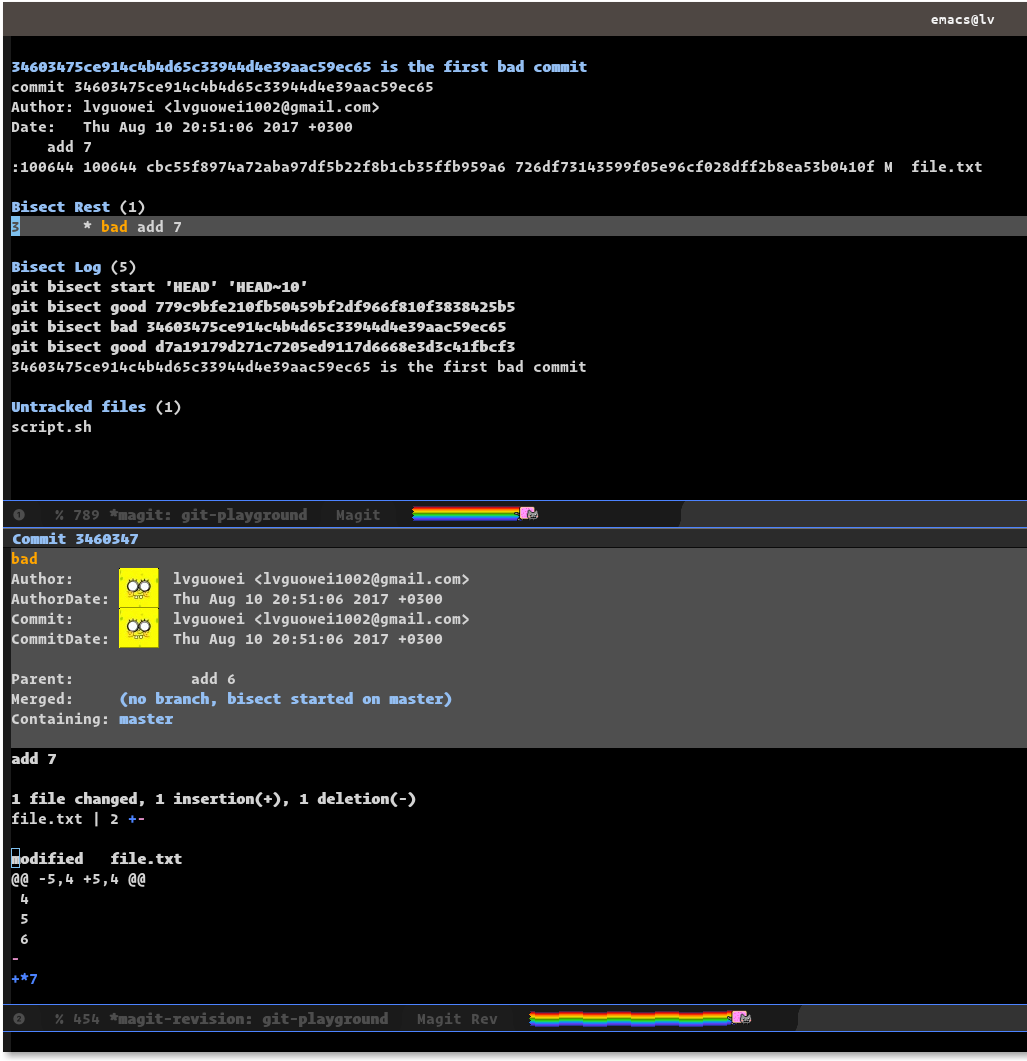Click the Magit major mode name
Screen dimensions: 1027x1061
point(358,515)
